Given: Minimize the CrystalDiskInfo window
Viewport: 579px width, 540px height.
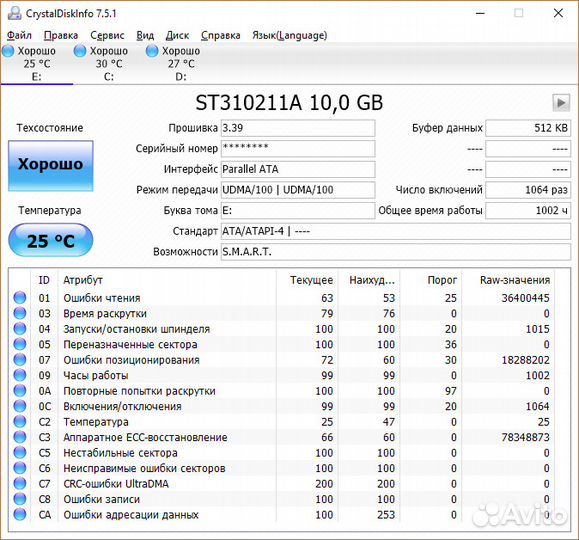Looking at the screenshot, I should [480, 13].
